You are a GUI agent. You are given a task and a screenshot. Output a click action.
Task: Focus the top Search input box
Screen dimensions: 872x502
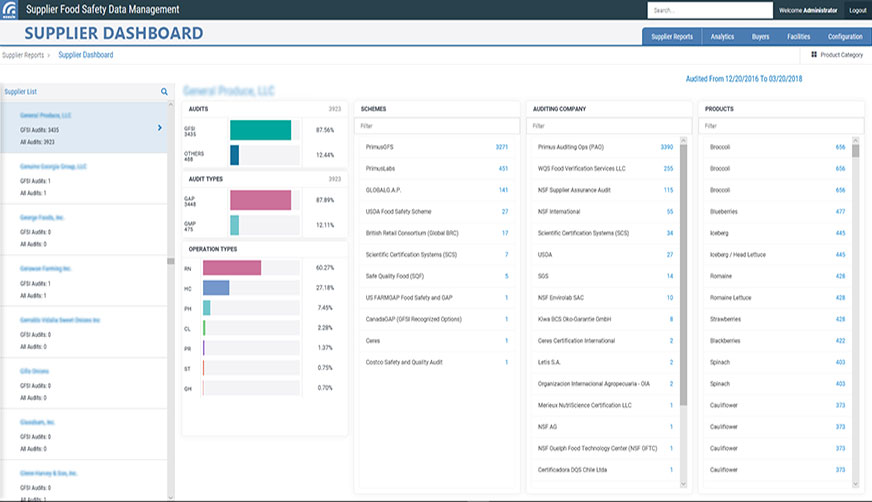coord(709,10)
